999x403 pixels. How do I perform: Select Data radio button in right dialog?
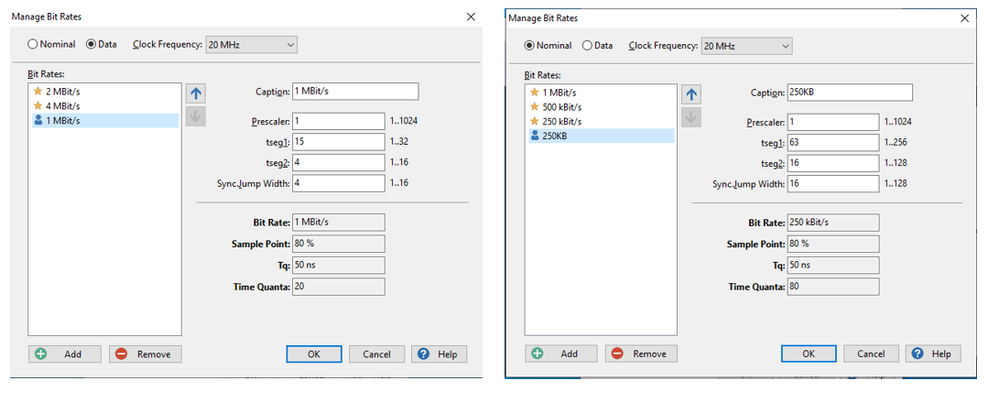coord(588,45)
